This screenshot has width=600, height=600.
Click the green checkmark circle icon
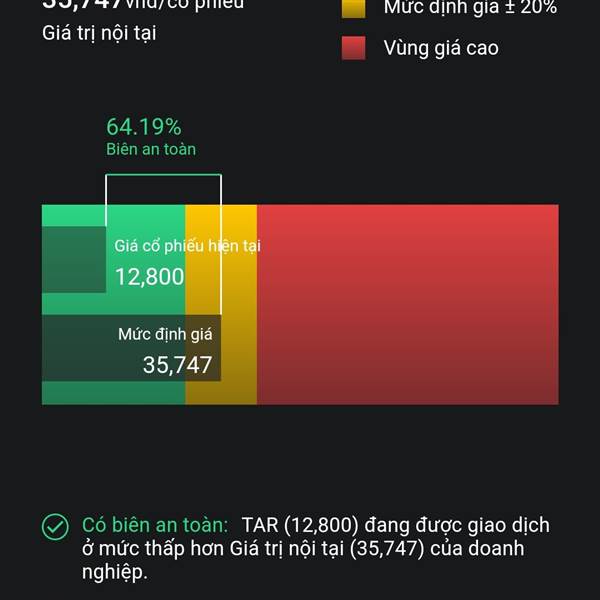pyautogui.click(x=55, y=527)
